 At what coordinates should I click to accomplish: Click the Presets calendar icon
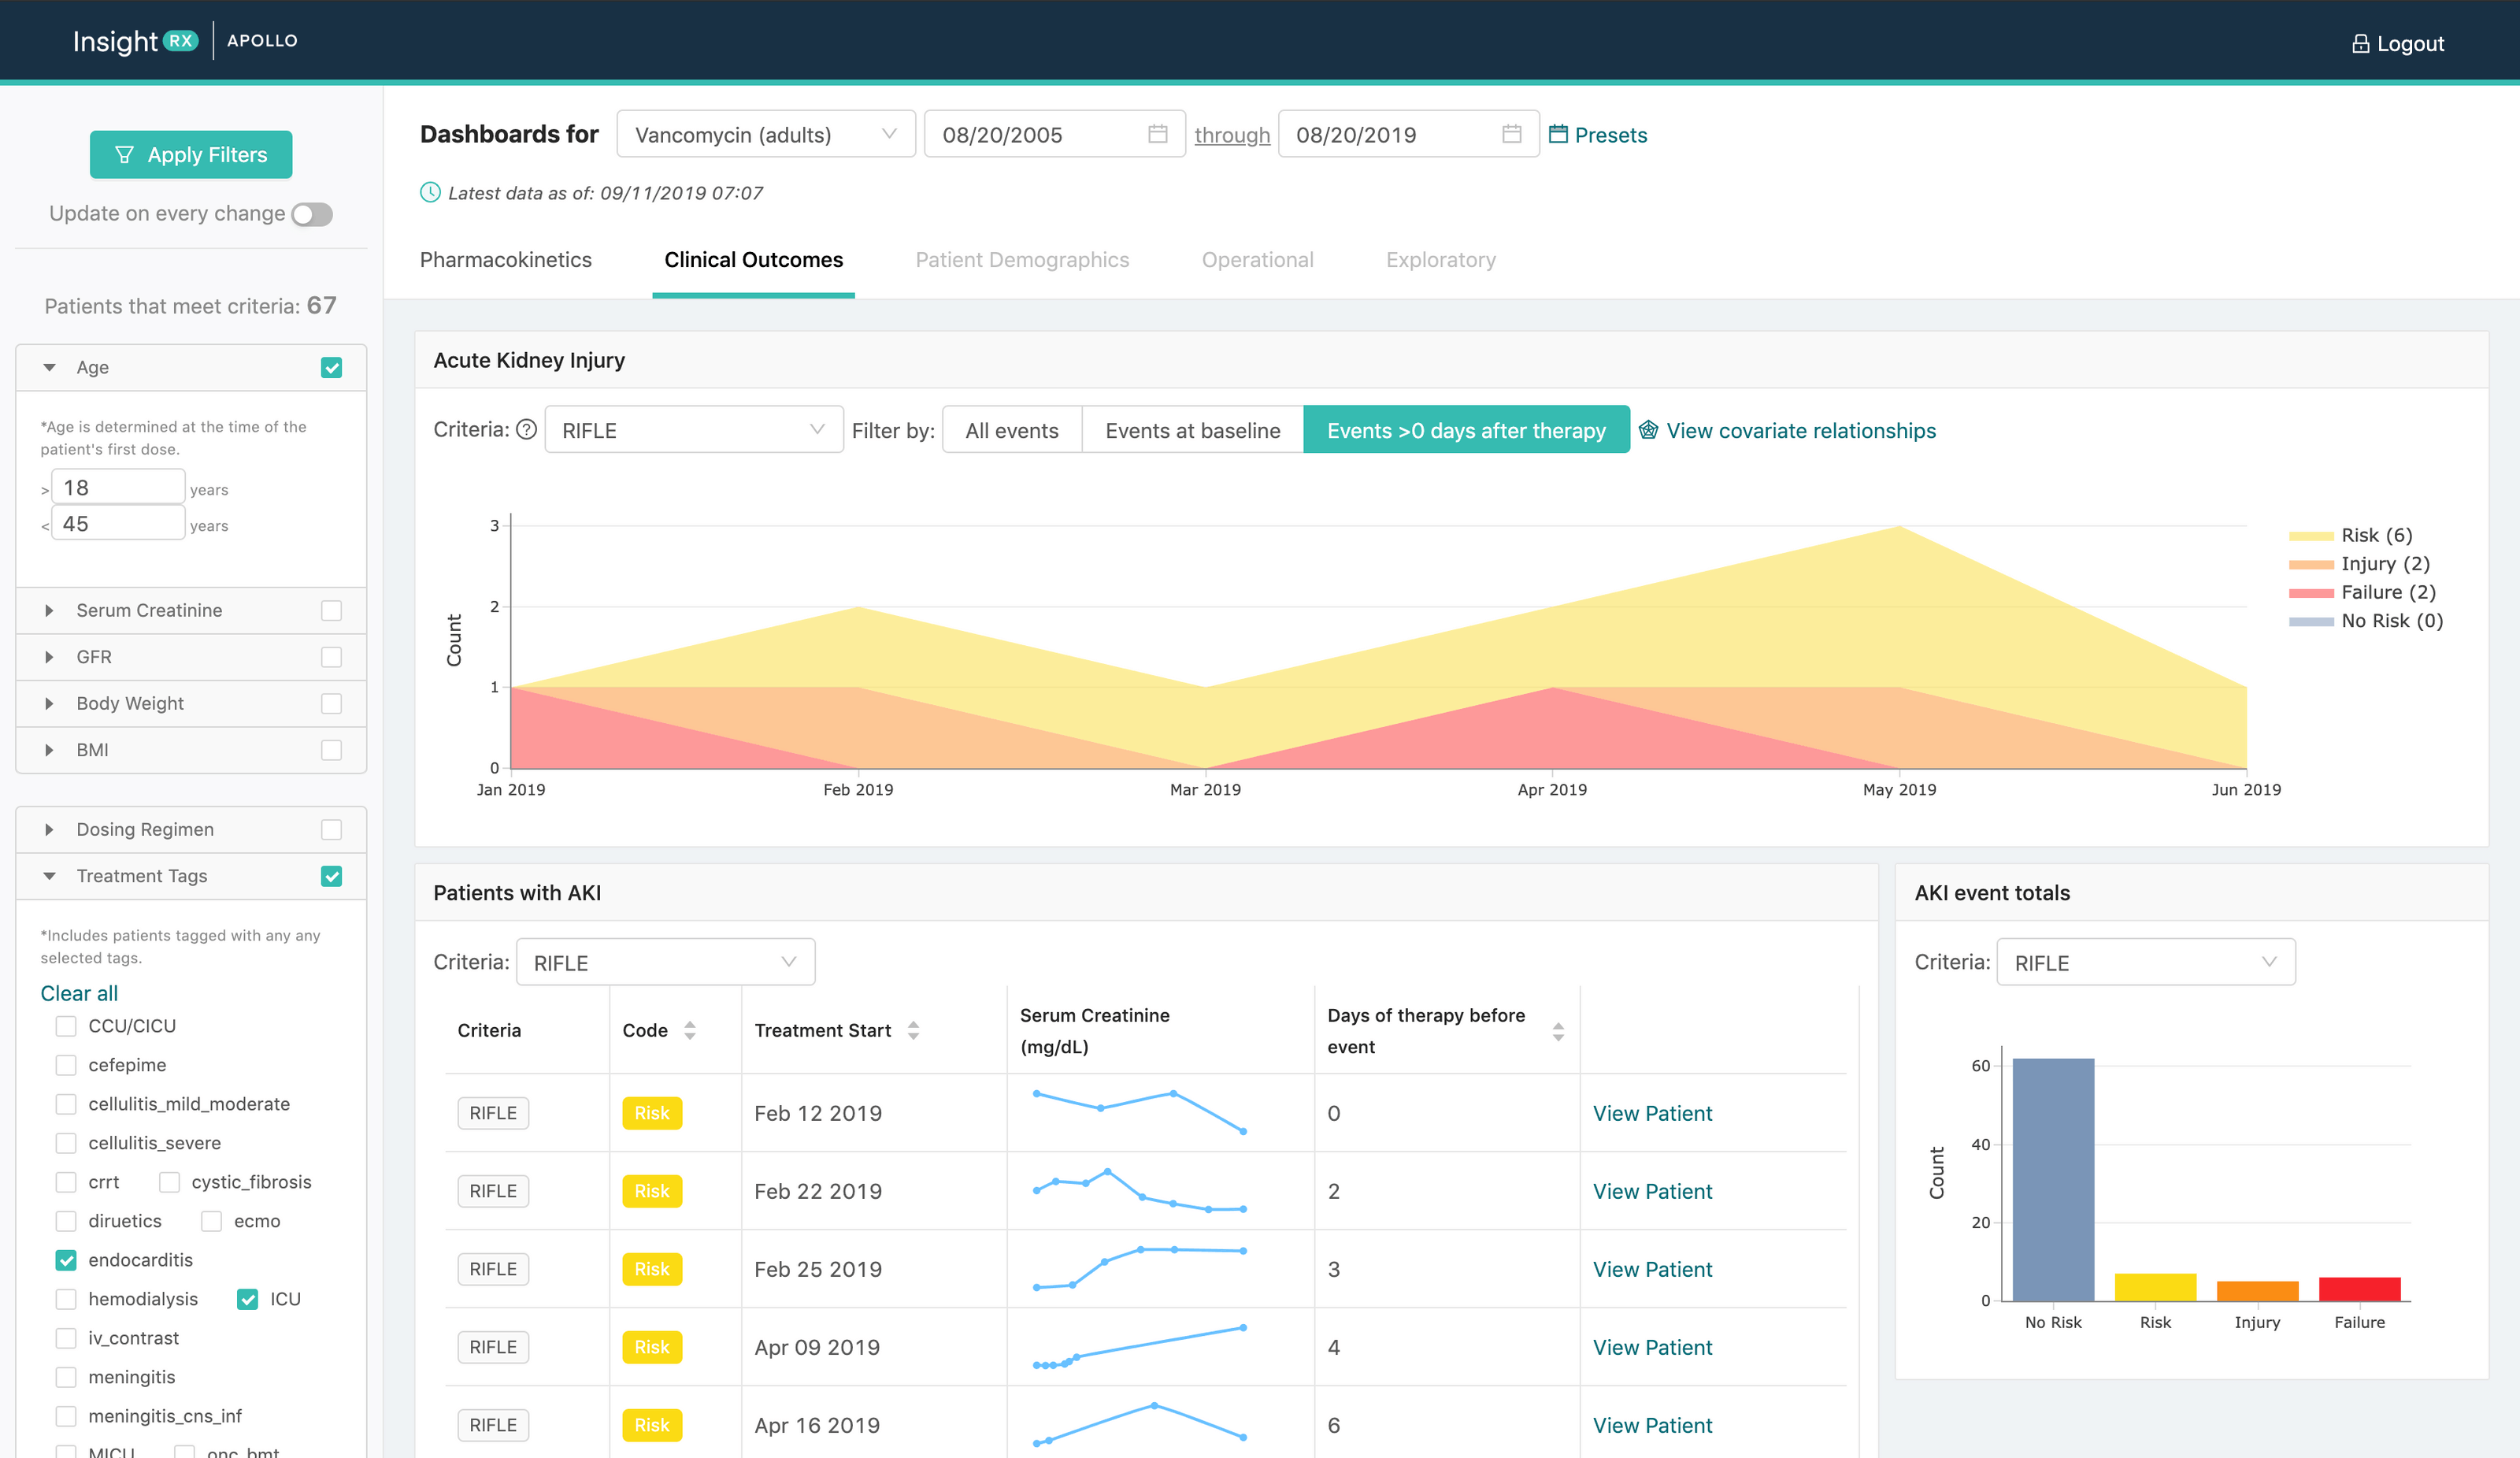pyautogui.click(x=1558, y=134)
